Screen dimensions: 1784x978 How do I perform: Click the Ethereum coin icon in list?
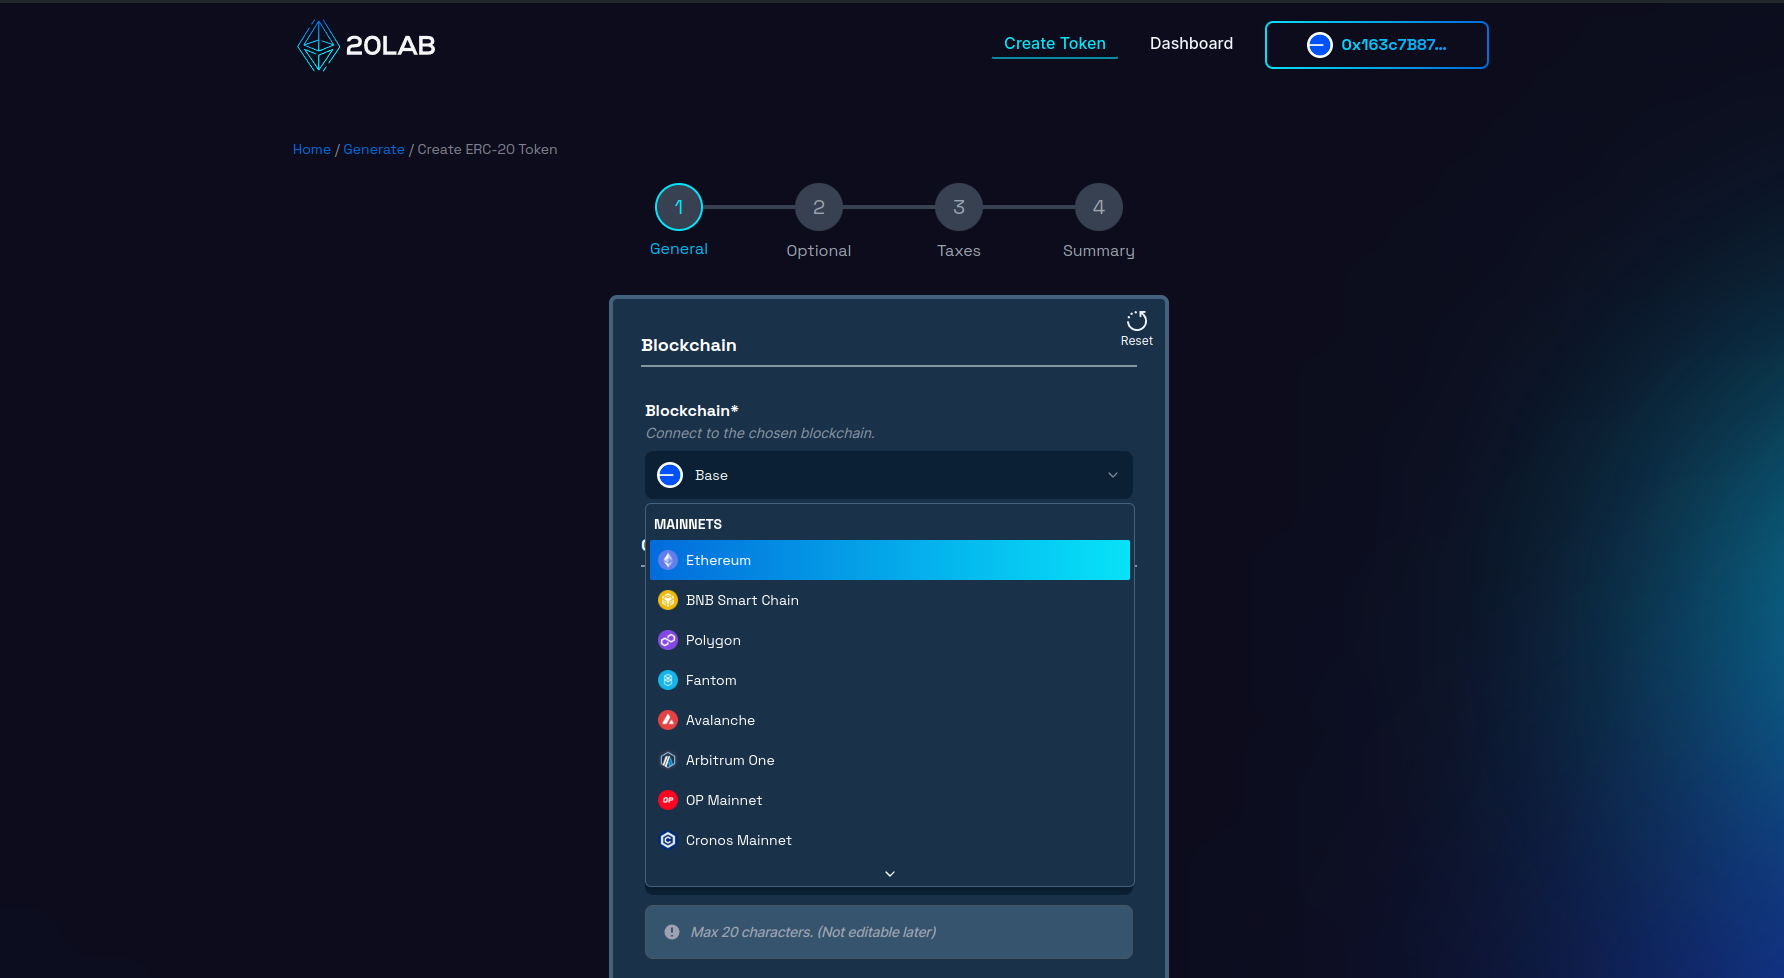point(668,560)
